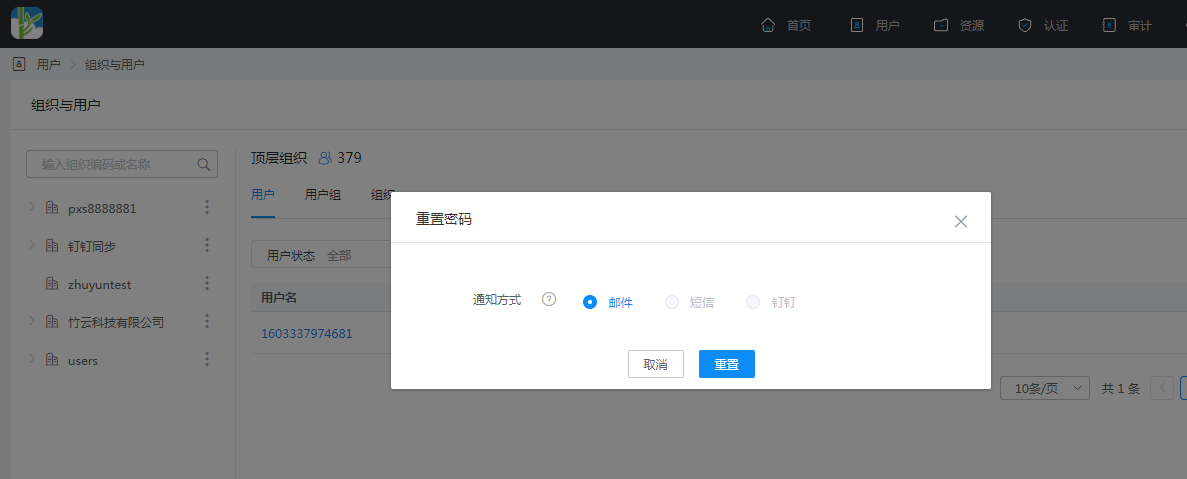Select 竹云科技有限公司 in organization tree

(116, 322)
